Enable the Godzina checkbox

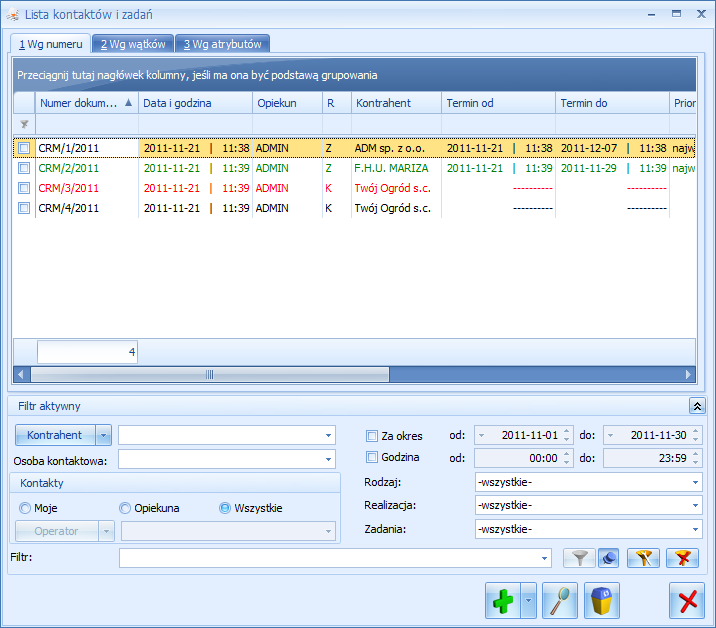click(372, 457)
